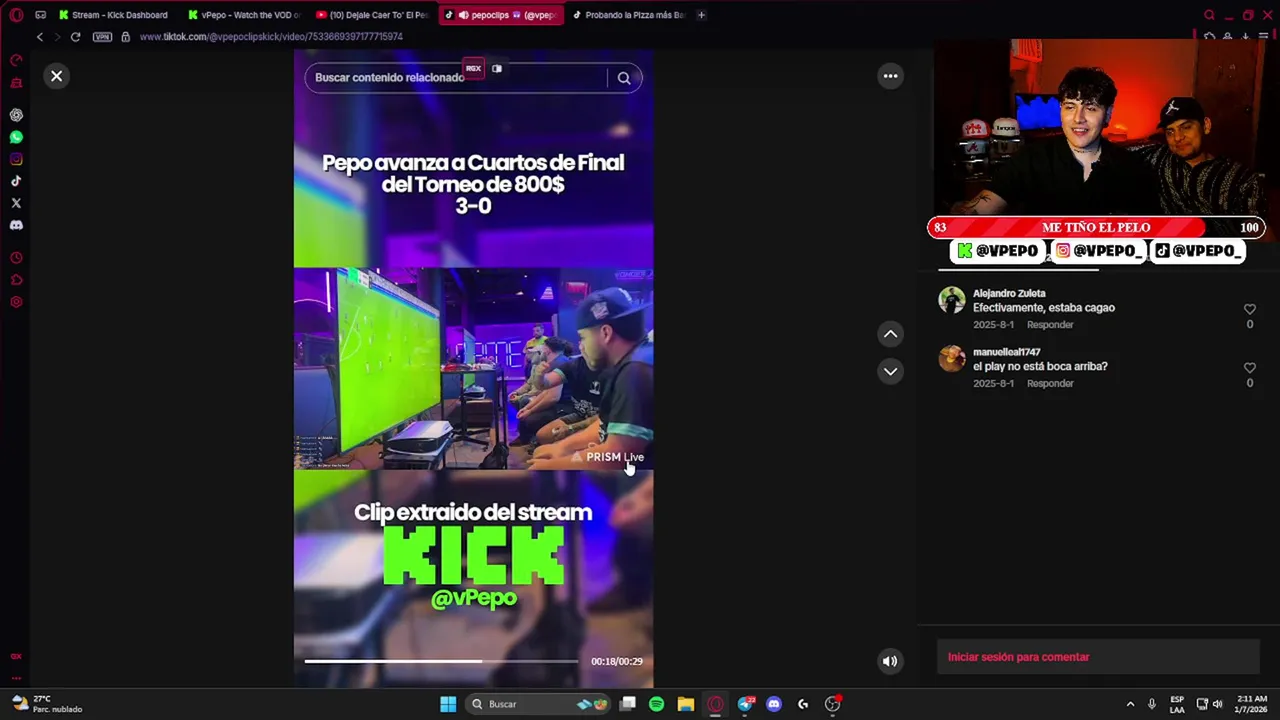Like manuelleal1747's comment
The width and height of the screenshot is (1280, 720).
[x=1249, y=368]
